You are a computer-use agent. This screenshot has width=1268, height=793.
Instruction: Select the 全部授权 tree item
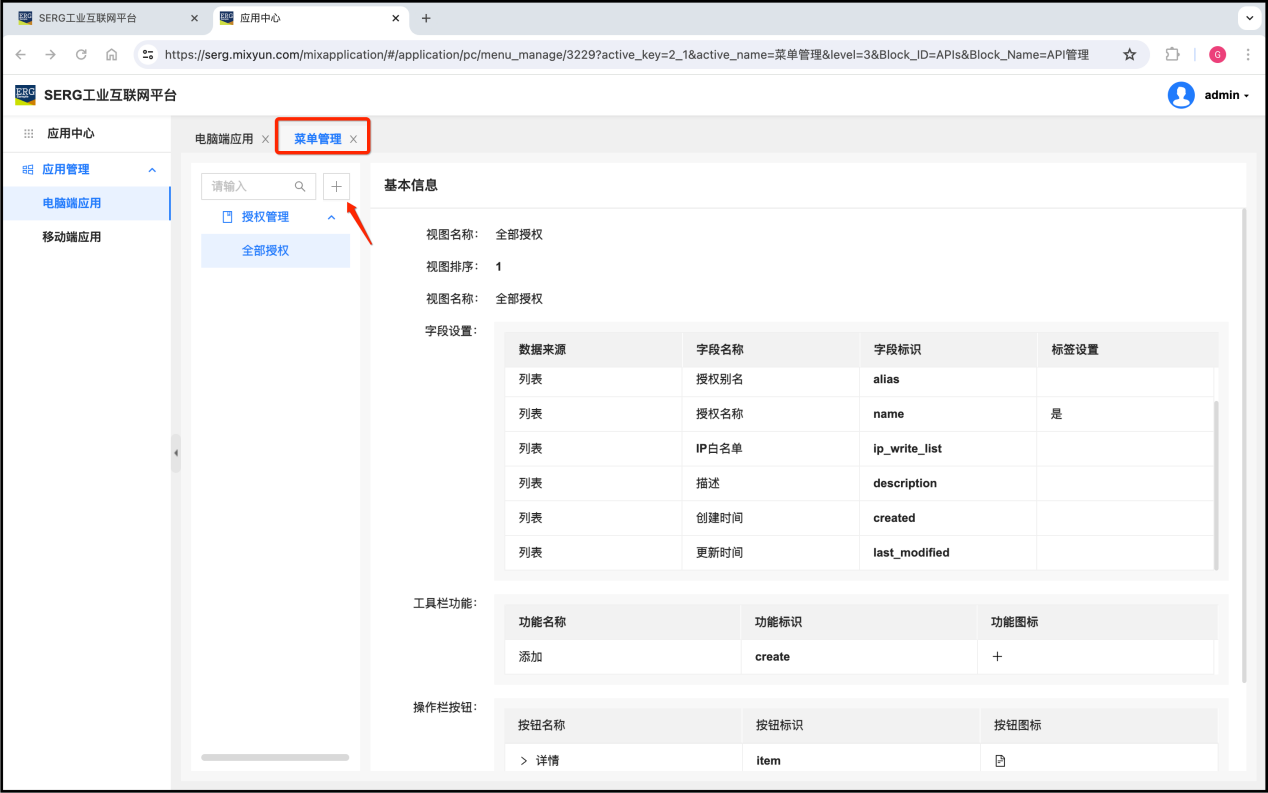265,251
